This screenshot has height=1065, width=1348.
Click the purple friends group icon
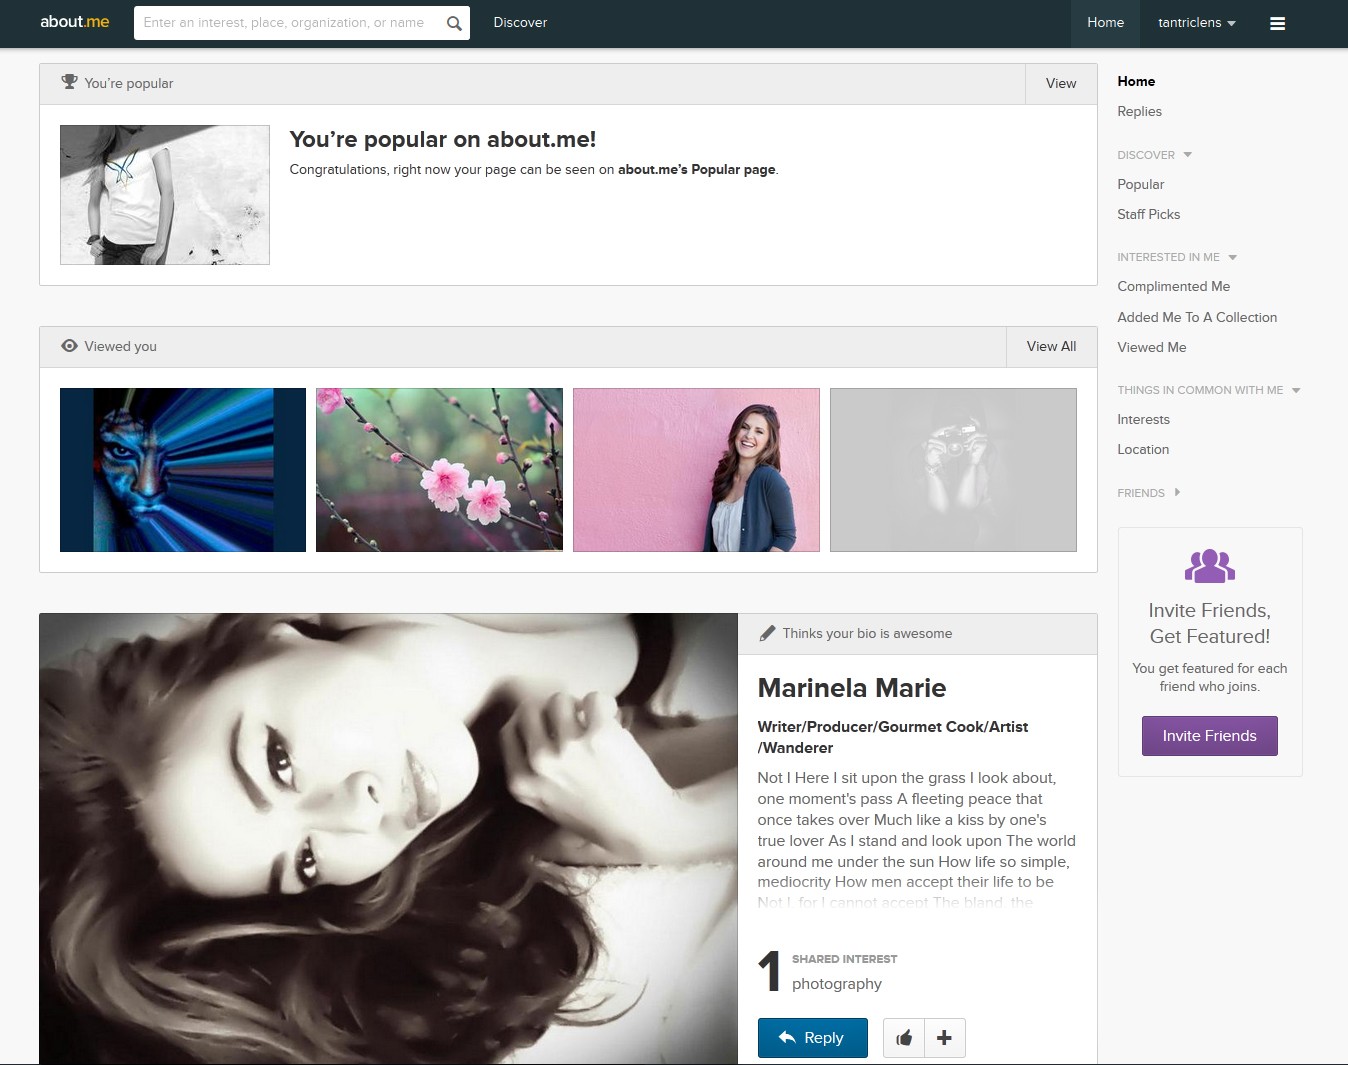1209,566
